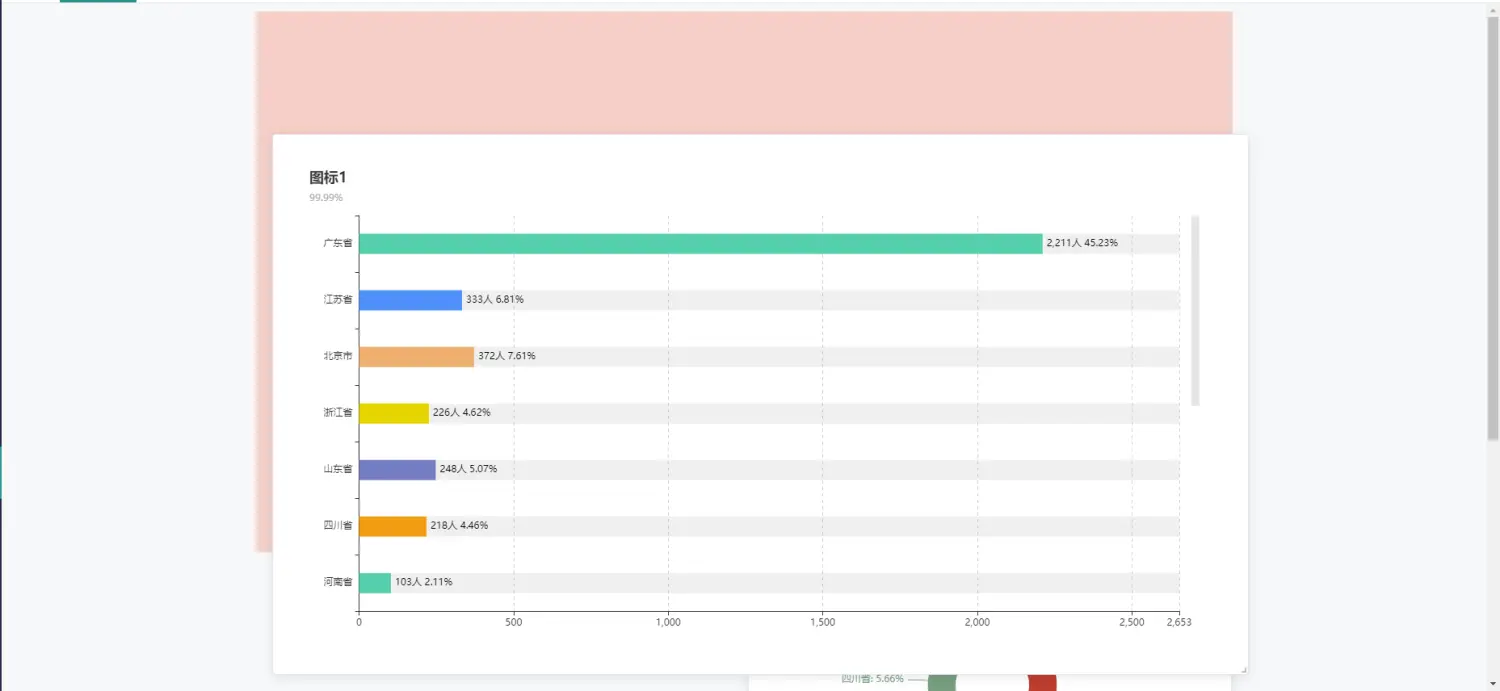Click the short 河南省 bar
1500x691 pixels.
pos(375,583)
